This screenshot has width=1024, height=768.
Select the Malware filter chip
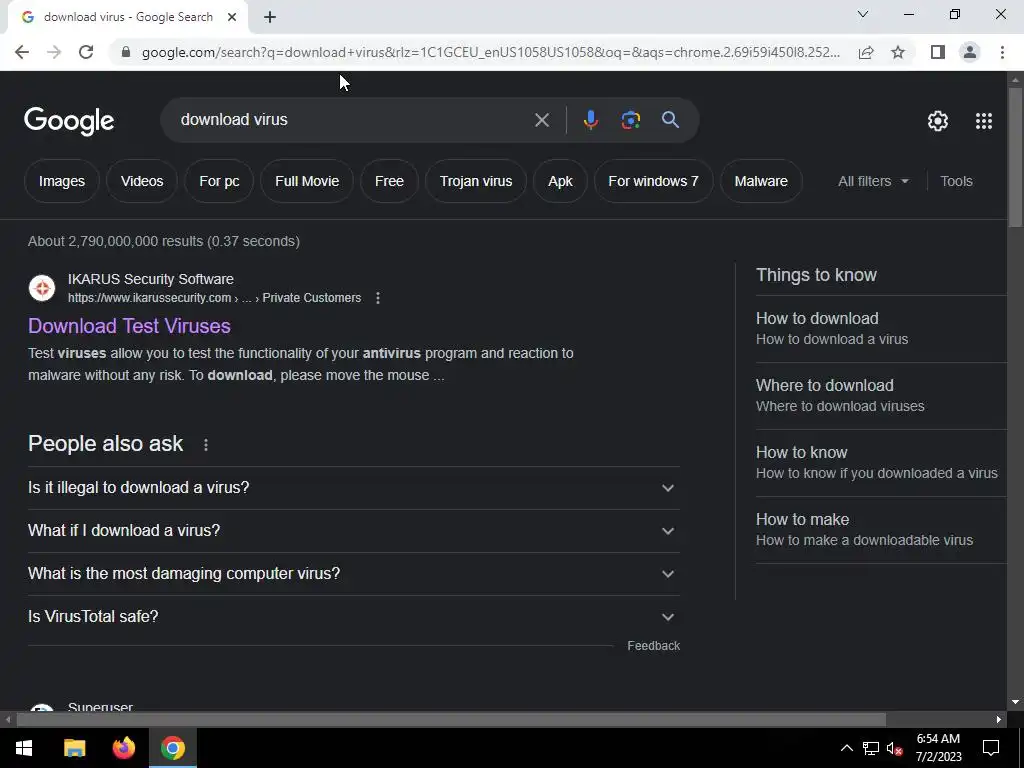(x=761, y=182)
